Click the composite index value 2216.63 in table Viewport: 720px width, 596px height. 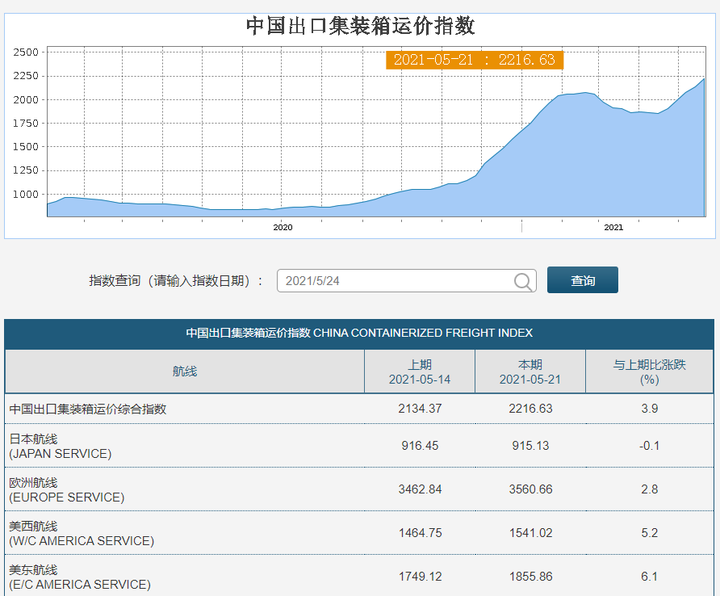click(530, 409)
